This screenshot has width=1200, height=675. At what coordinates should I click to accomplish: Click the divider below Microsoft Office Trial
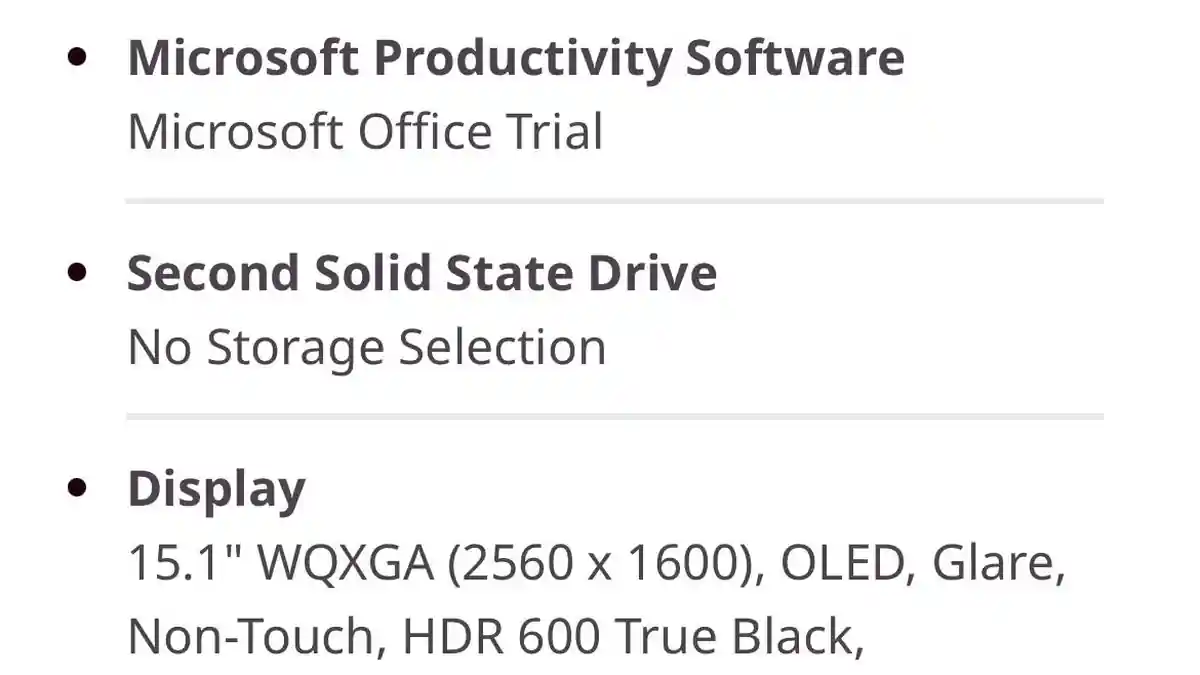point(614,201)
